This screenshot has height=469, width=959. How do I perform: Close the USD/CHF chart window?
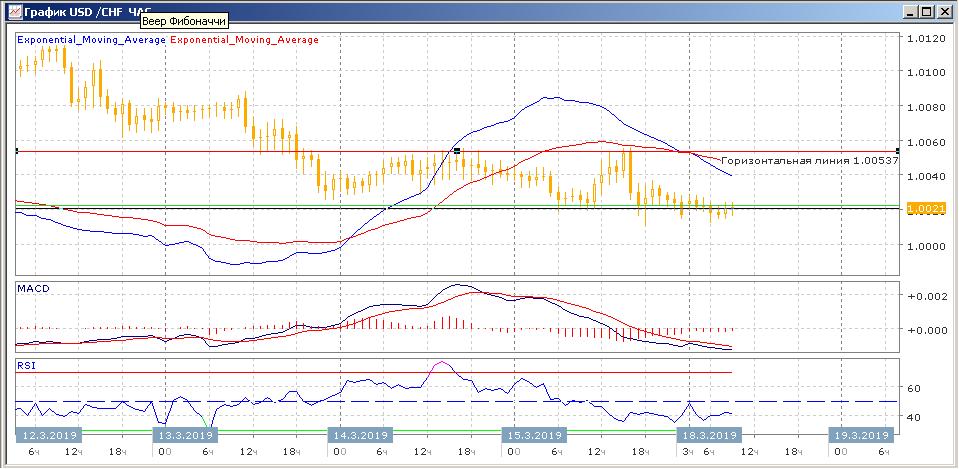pos(943,10)
